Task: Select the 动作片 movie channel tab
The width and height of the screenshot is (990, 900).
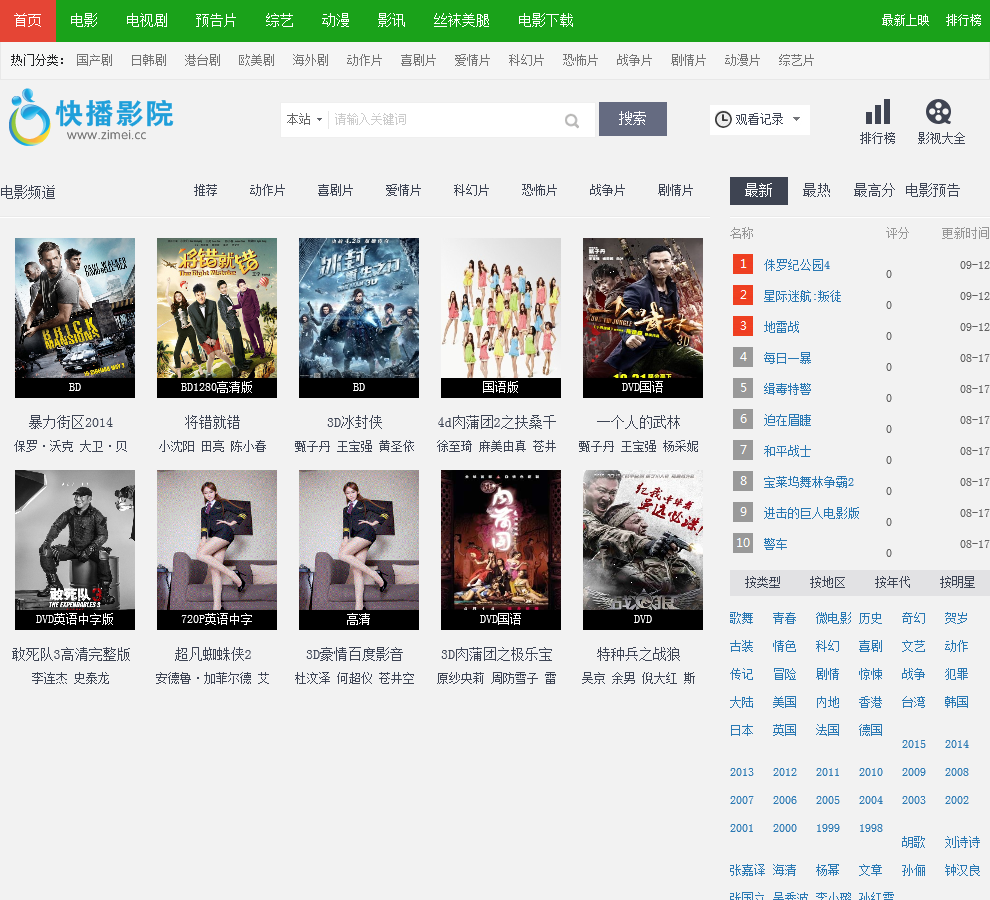Action: click(268, 191)
